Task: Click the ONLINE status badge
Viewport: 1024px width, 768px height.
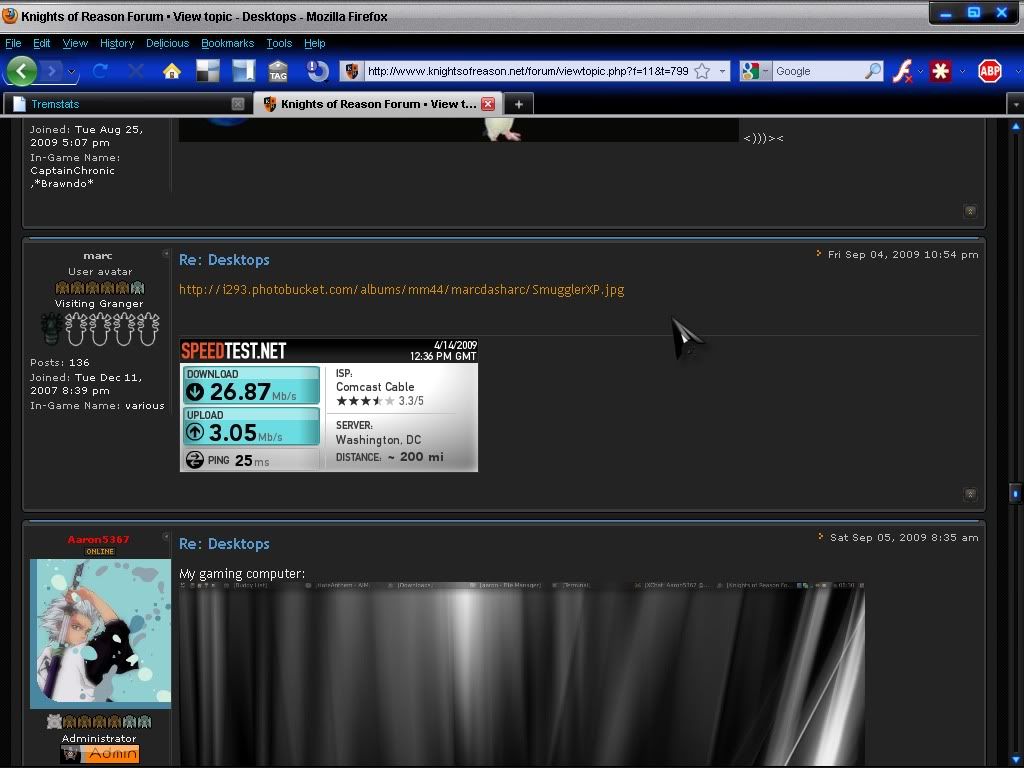Action: (99, 551)
